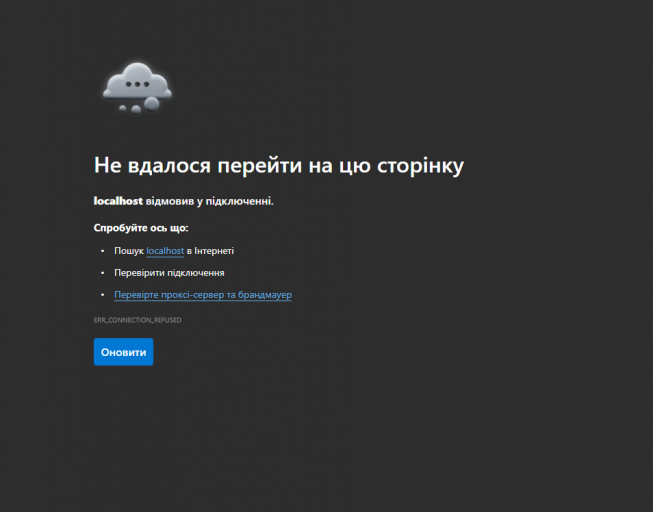Click the Спробуйте ось що label
This screenshot has height=512, width=653.
click(141, 228)
